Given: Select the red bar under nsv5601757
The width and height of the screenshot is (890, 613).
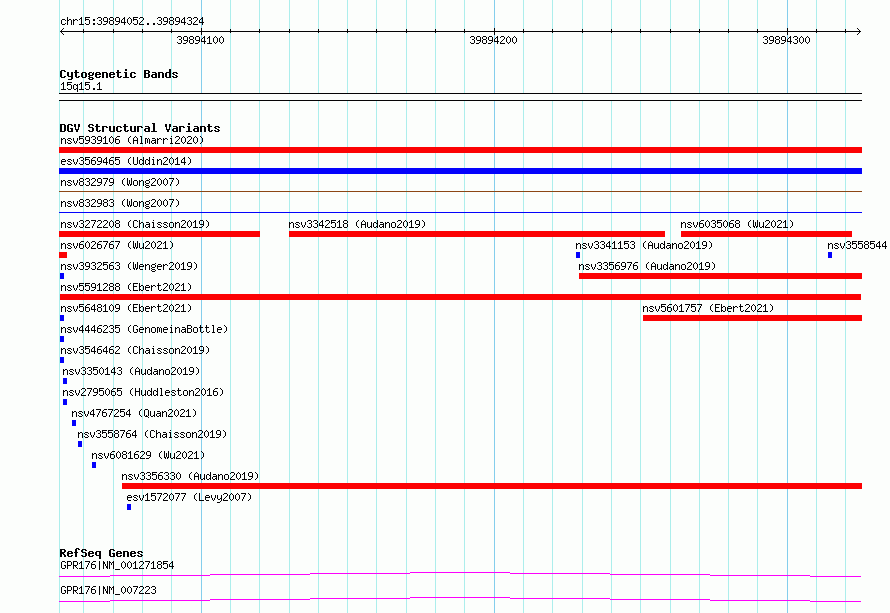Looking at the screenshot, I should tap(752, 318).
